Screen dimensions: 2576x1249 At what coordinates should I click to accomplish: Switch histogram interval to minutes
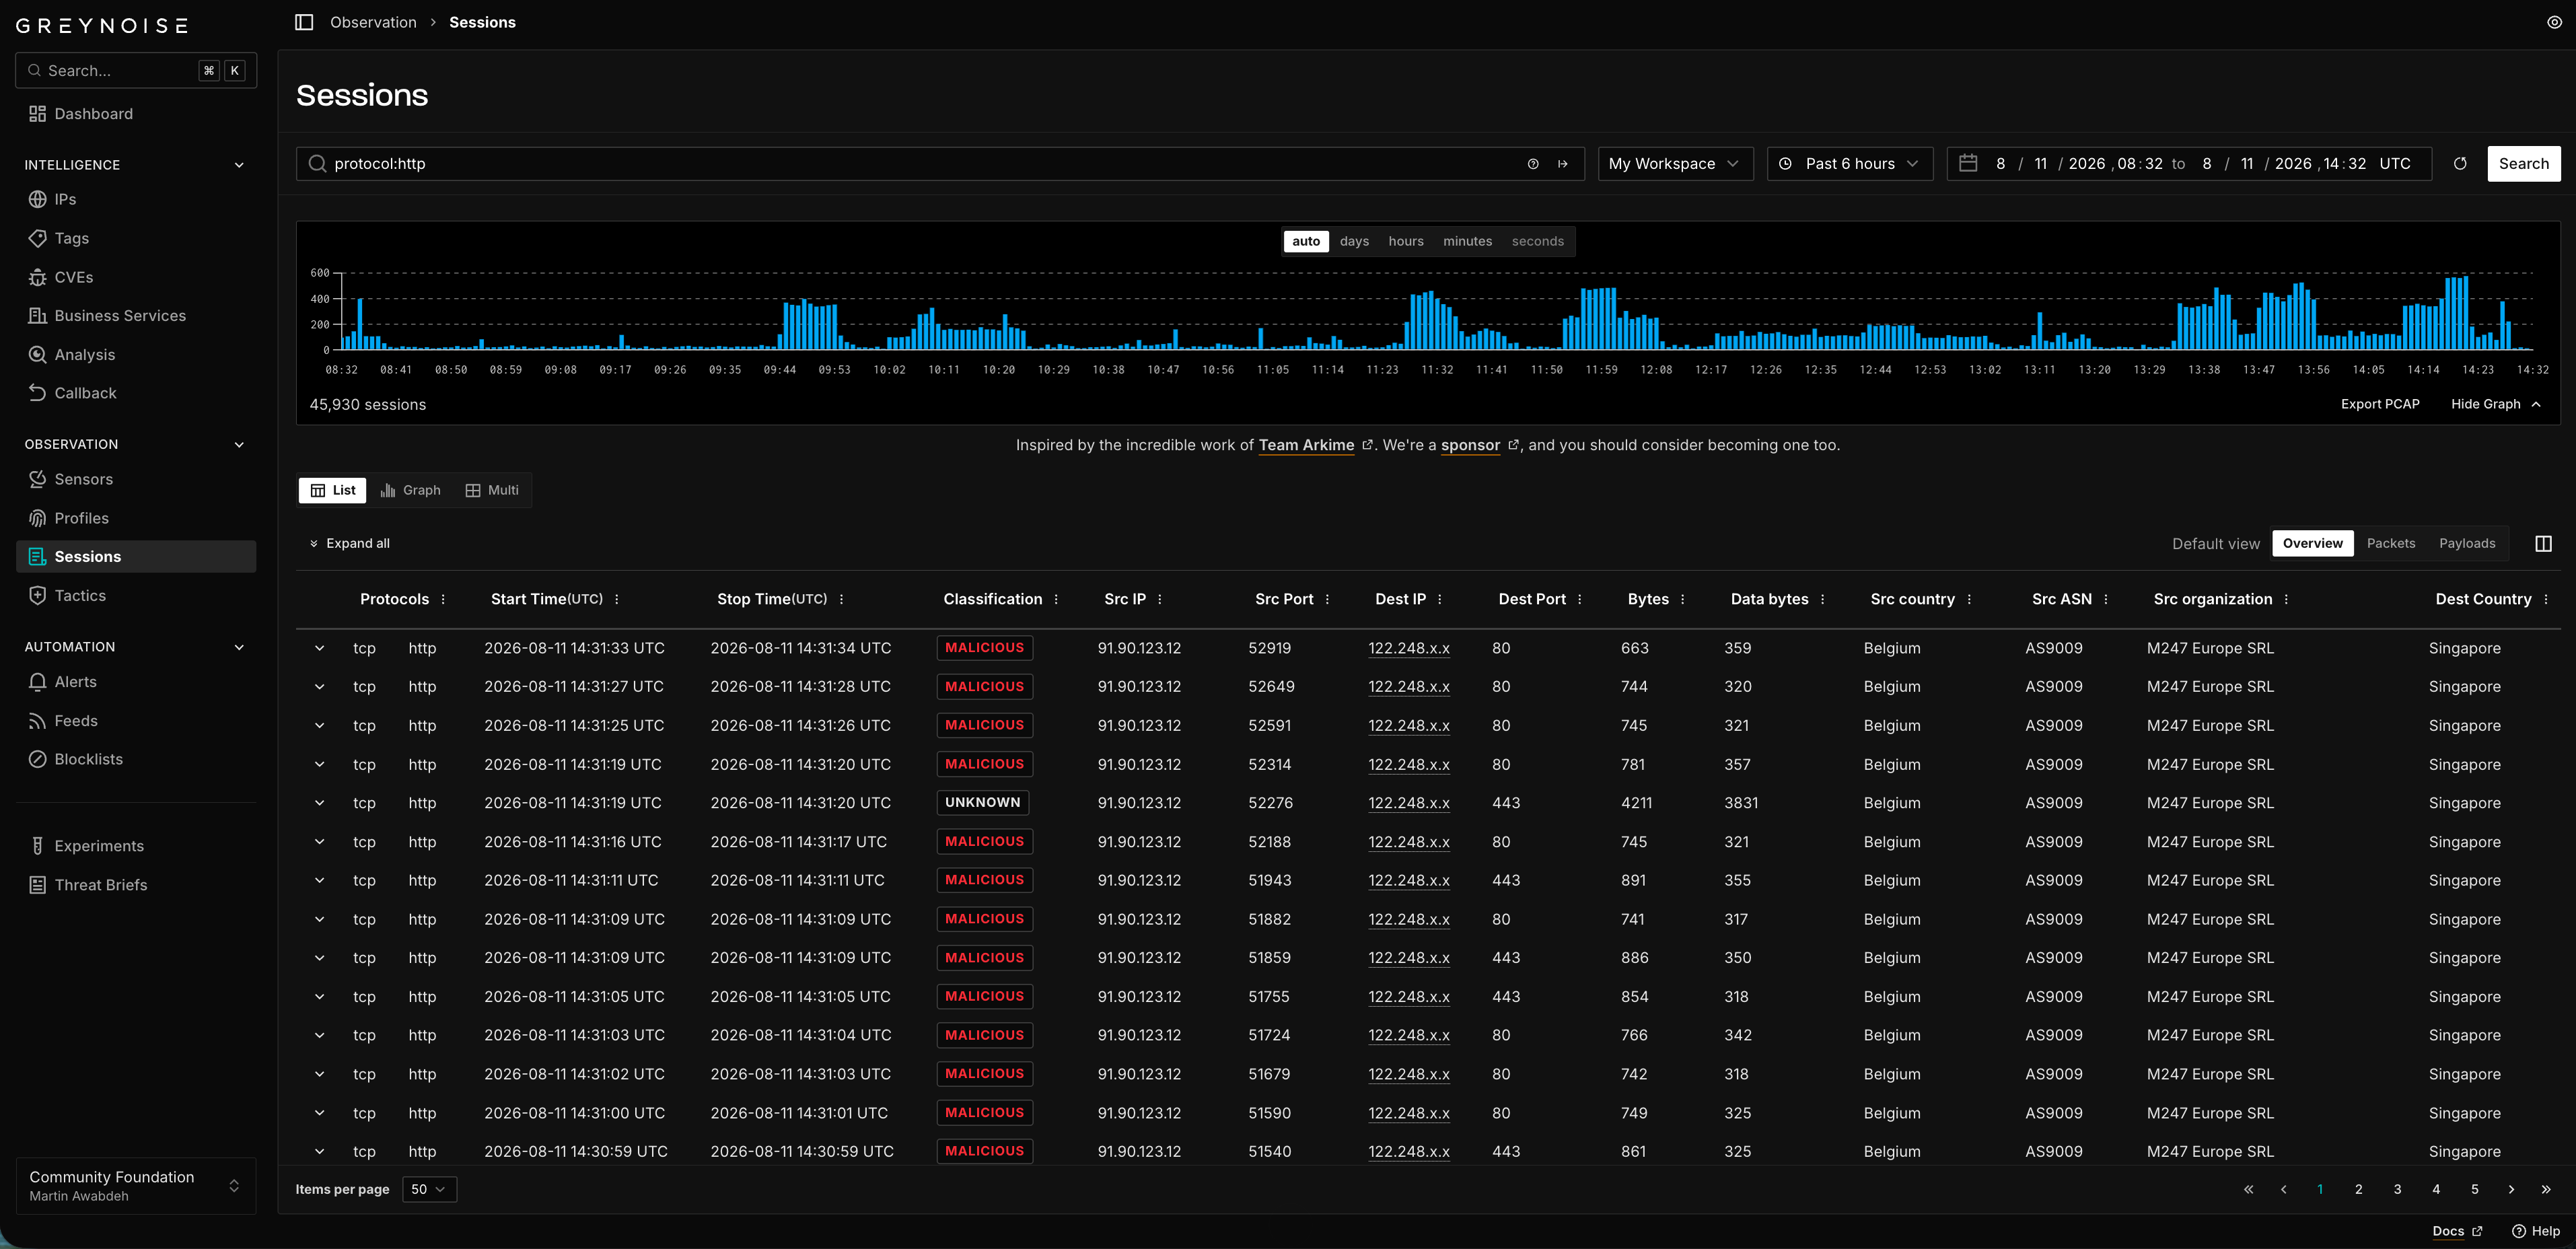tap(1467, 241)
